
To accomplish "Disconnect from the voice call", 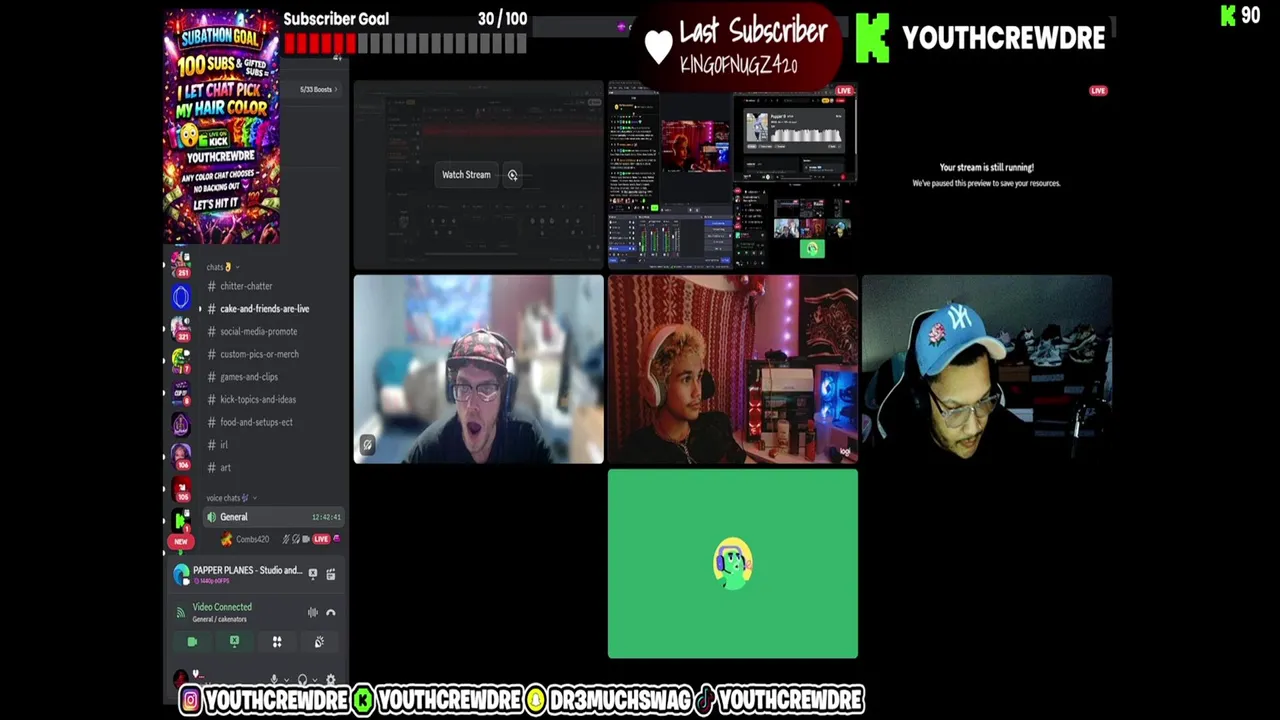I will click(331, 612).
